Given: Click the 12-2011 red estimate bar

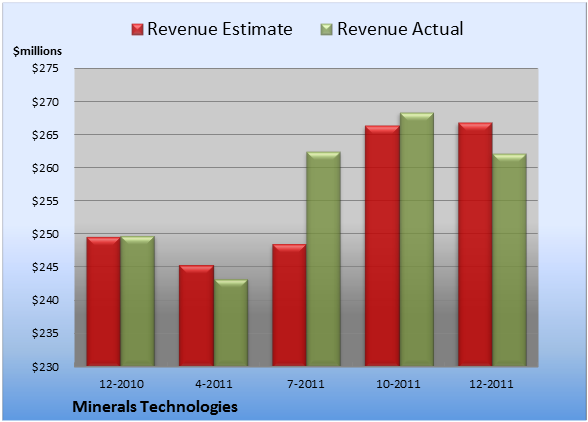Looking at the screenshot, I should pos(475,244).
